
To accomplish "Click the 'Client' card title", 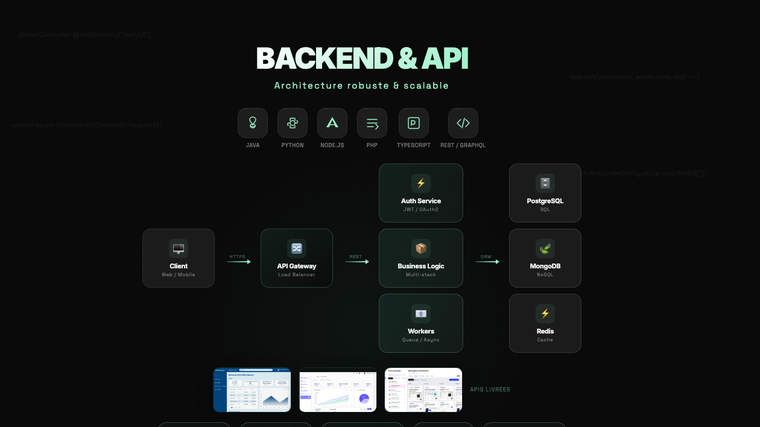I will [178, 266].
